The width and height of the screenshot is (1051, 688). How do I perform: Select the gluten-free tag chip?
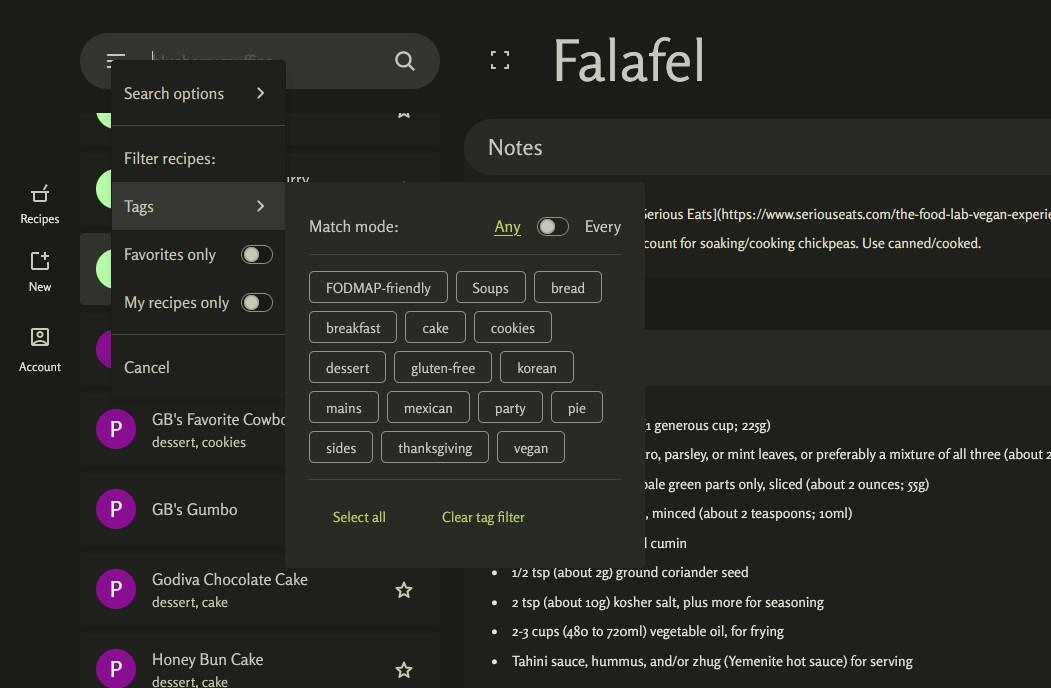(443, 368)
